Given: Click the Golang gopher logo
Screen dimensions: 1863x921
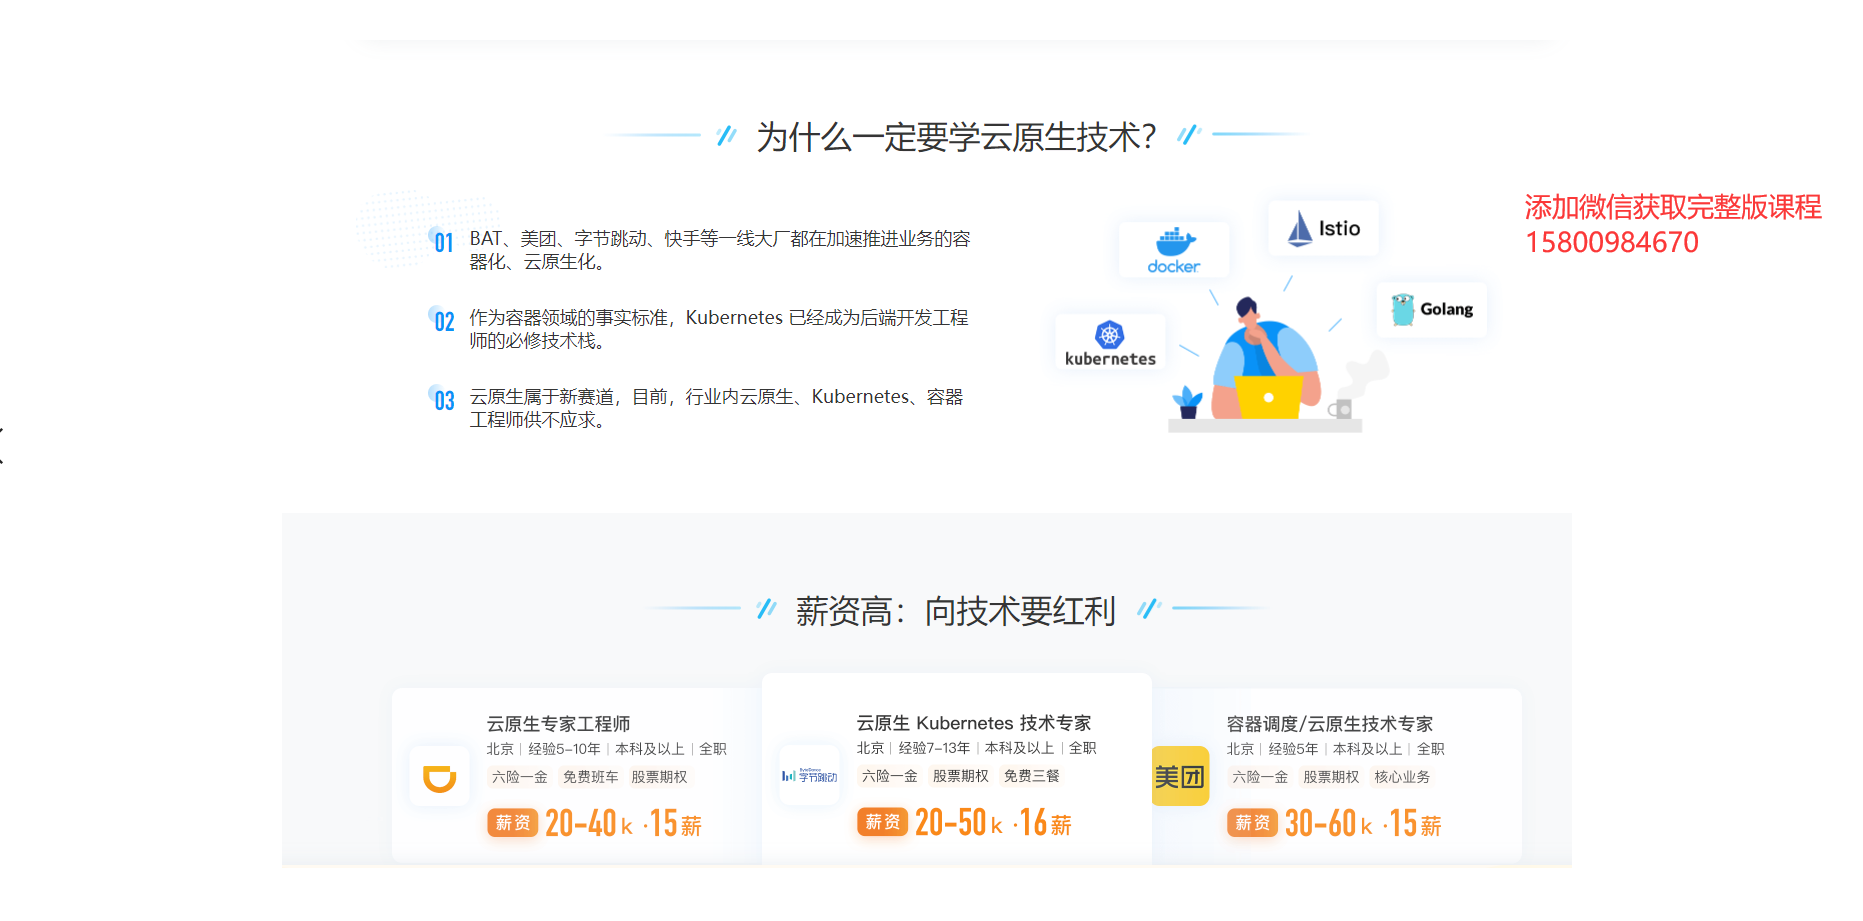Looking at the screenshot, I should tap(1403, 309).
